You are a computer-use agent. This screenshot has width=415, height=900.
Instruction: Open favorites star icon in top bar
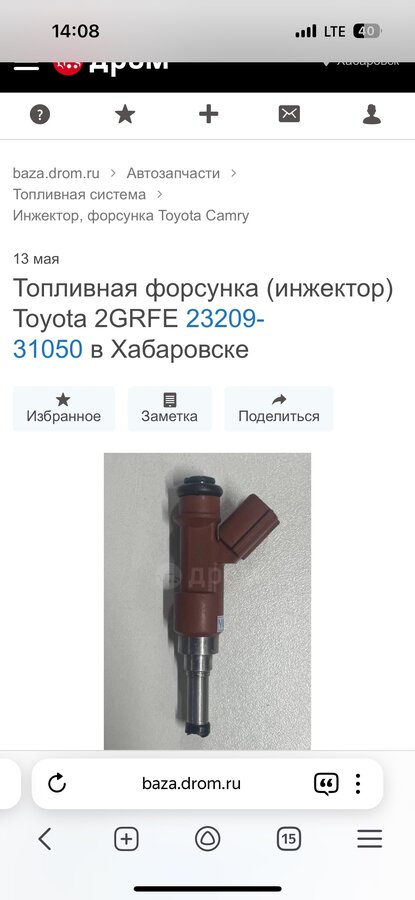[x=125, y=114]
